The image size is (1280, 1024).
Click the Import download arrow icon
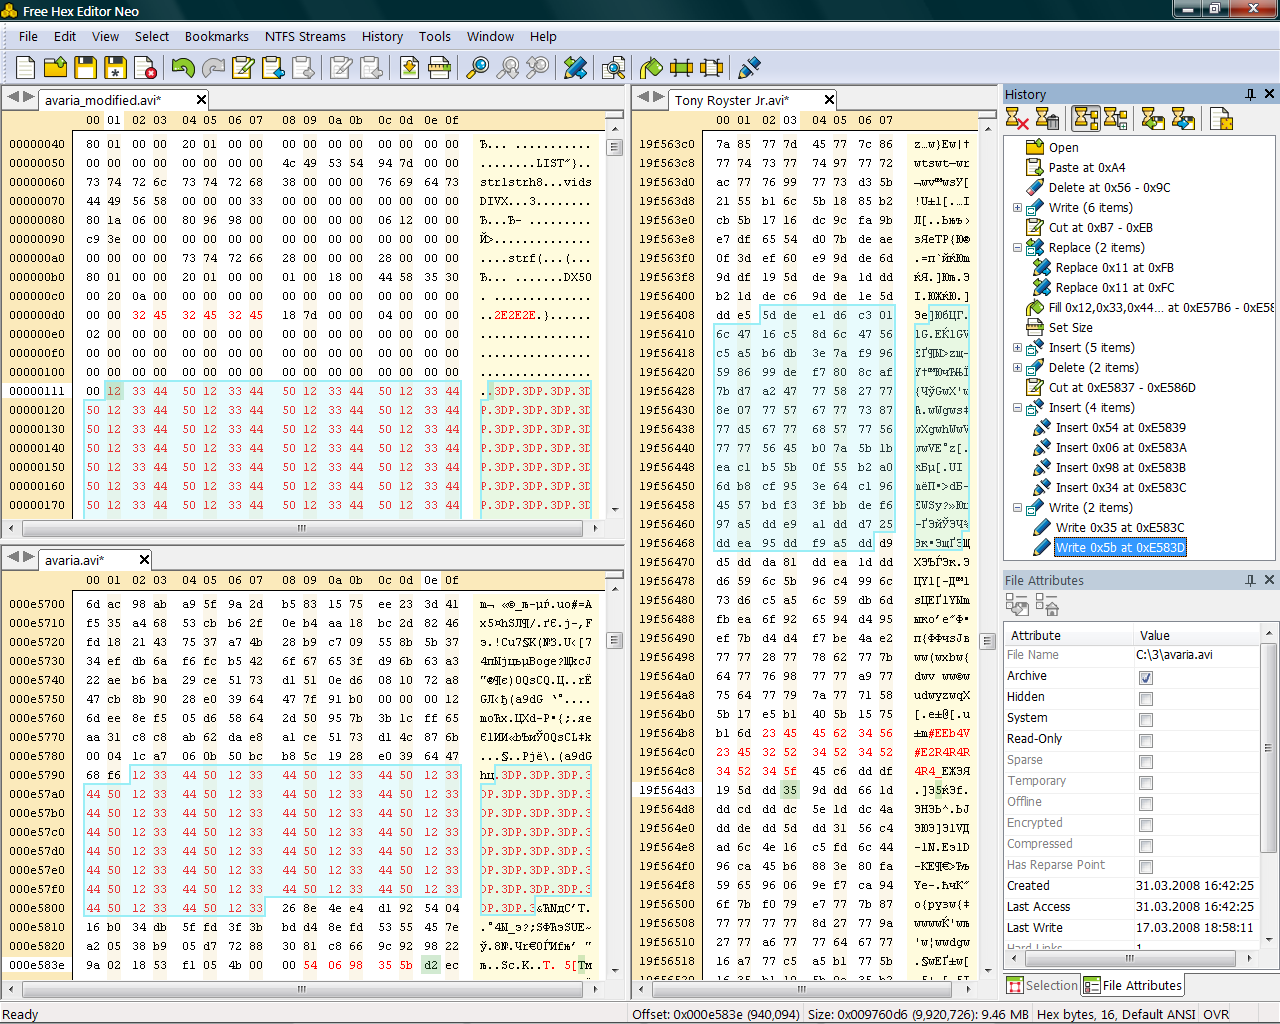[x=409, y=67]
